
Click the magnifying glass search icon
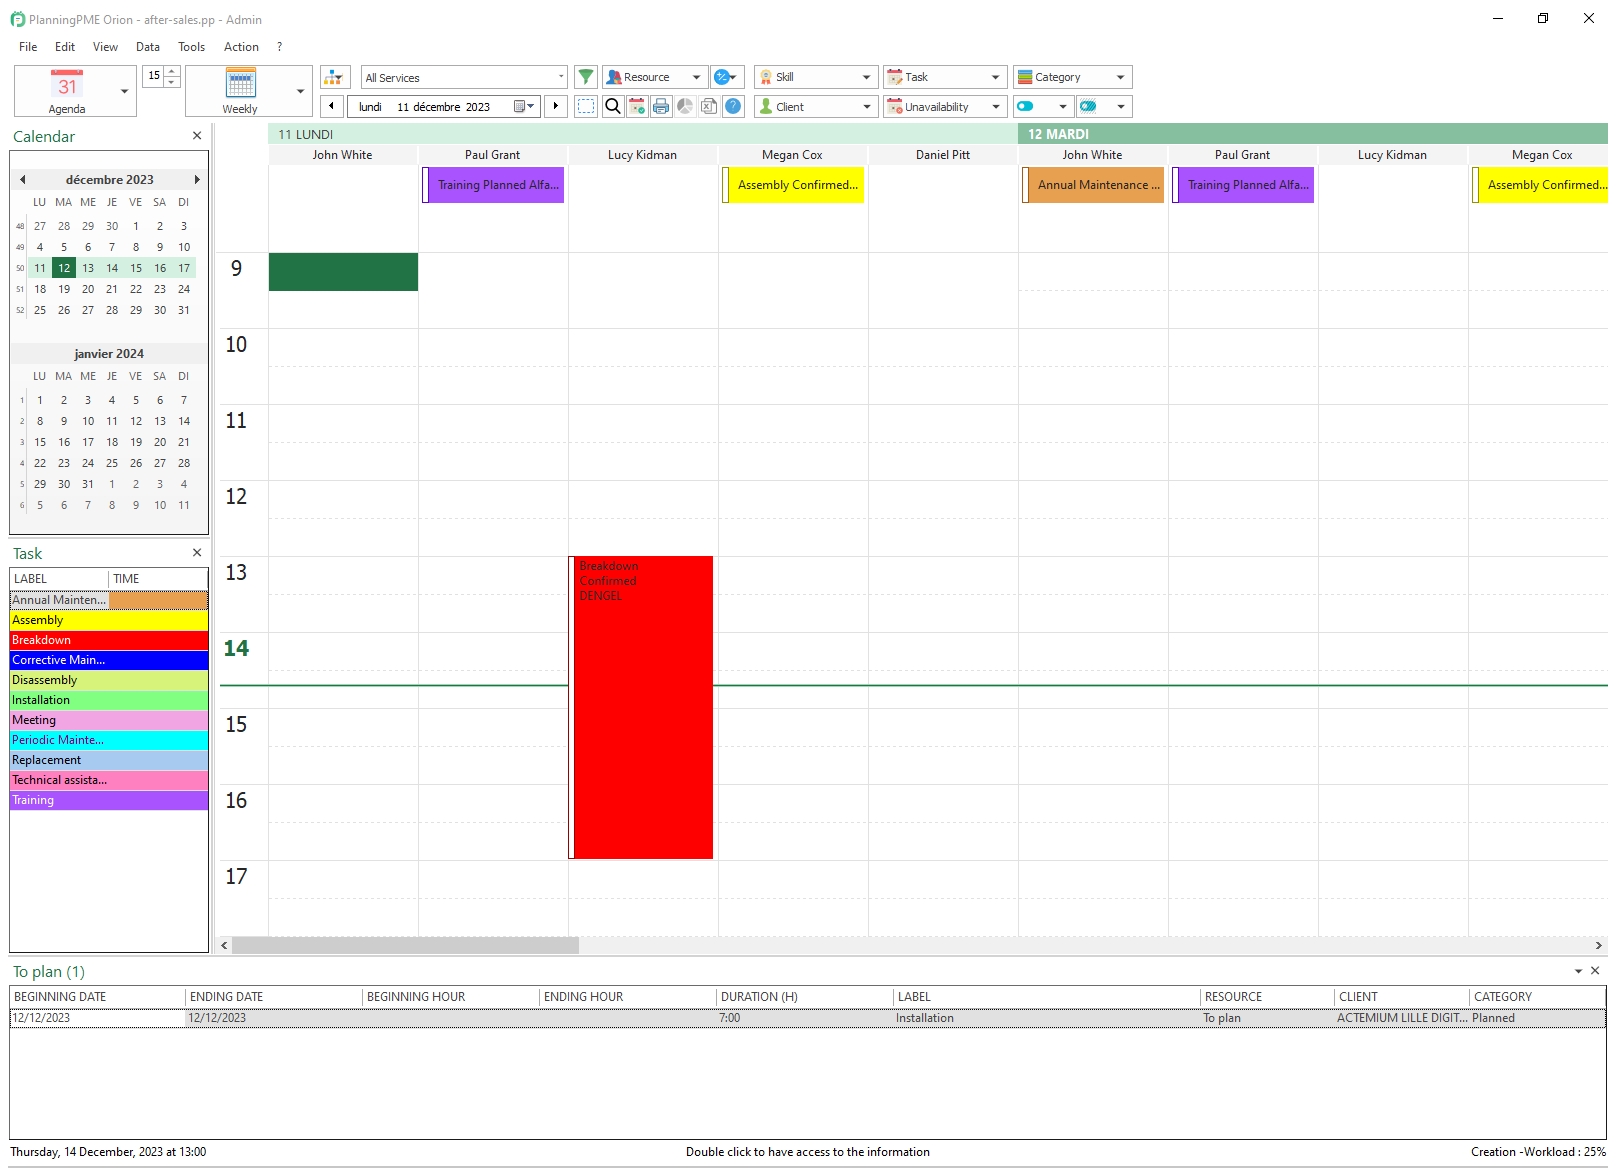point(612,106)
